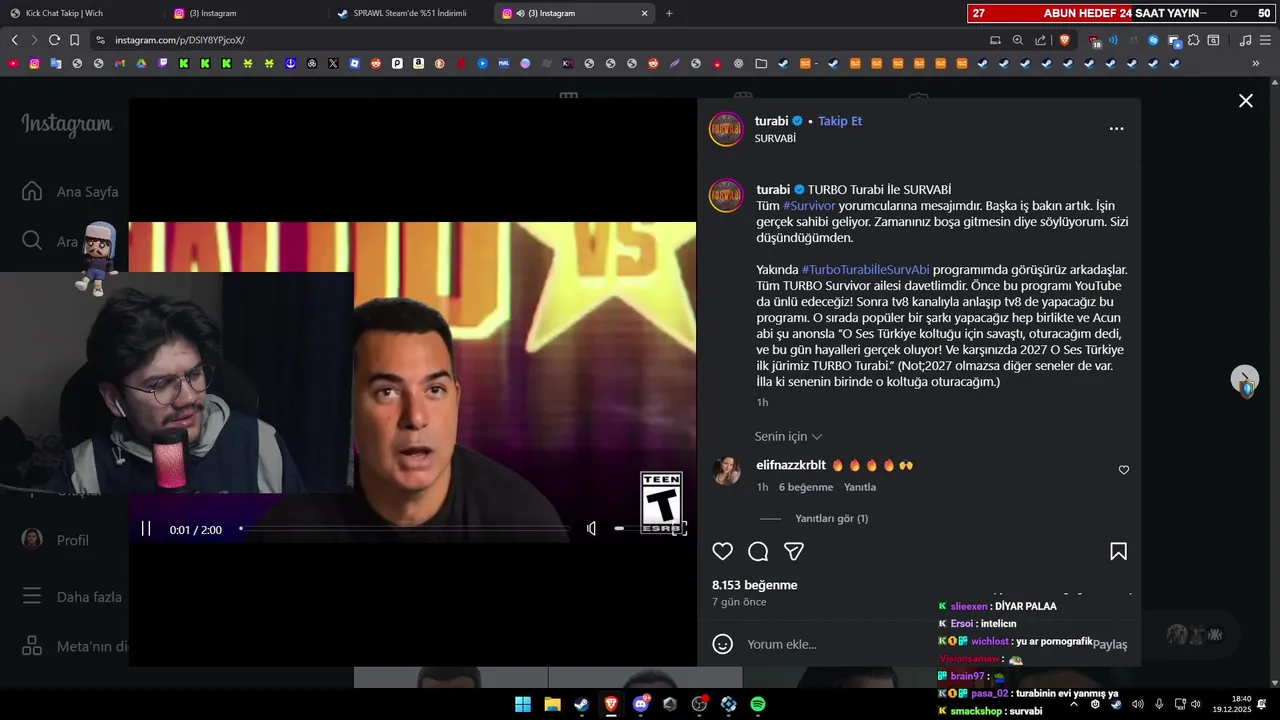Open the Gmail bookmark

[x=120, y=63]
